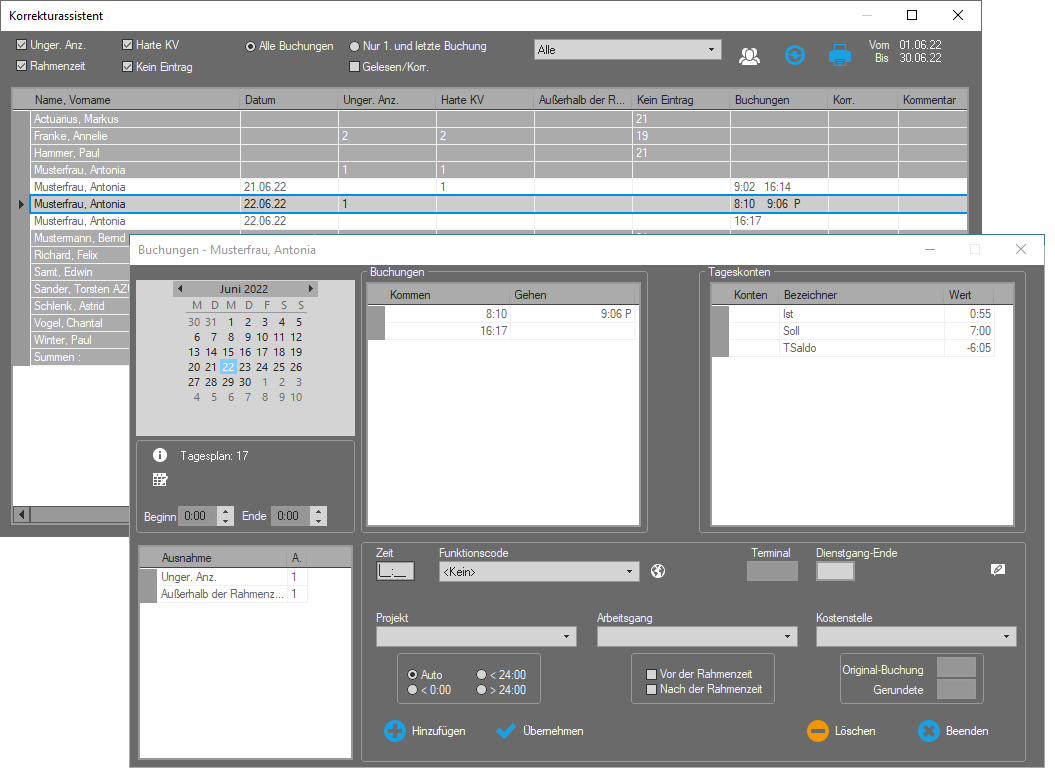Select the 'Nur 1. und letzte Buchung' option
The image size is (1055, 778).
(x=355, y=46)
